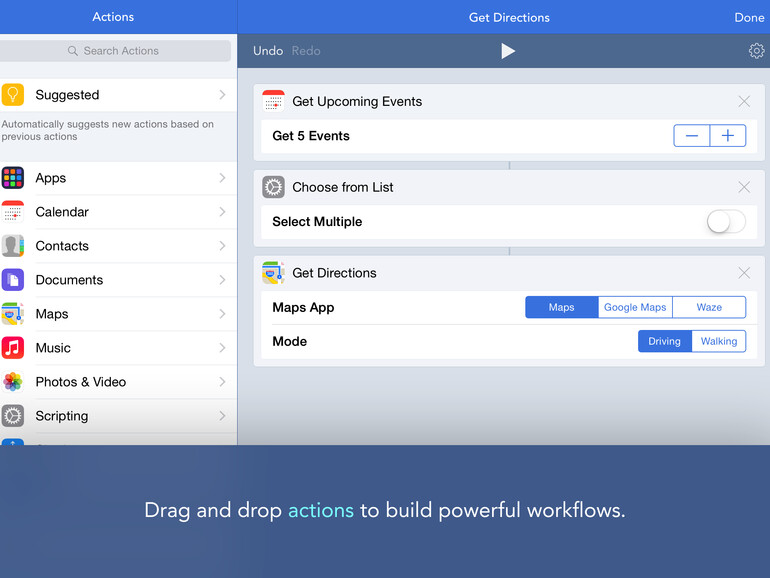The height and width of the screenshot is (578, 770).
Task: Click the gear icon on Choose from List
Action: click(x=274, y=187)
